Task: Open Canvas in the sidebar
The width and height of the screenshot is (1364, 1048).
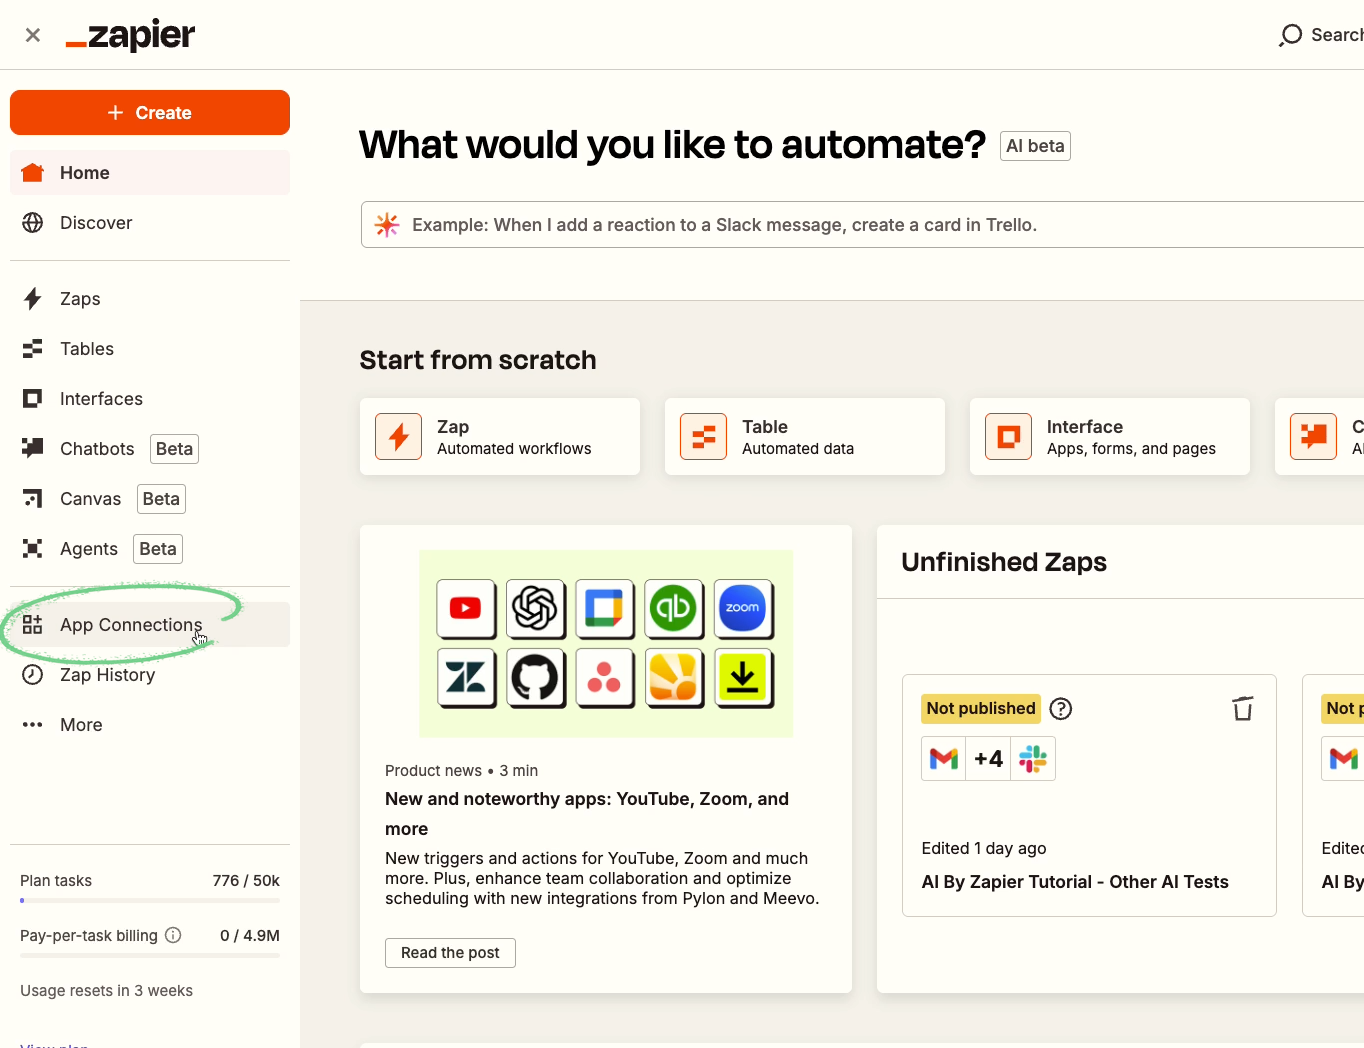Action: (150, 499)
